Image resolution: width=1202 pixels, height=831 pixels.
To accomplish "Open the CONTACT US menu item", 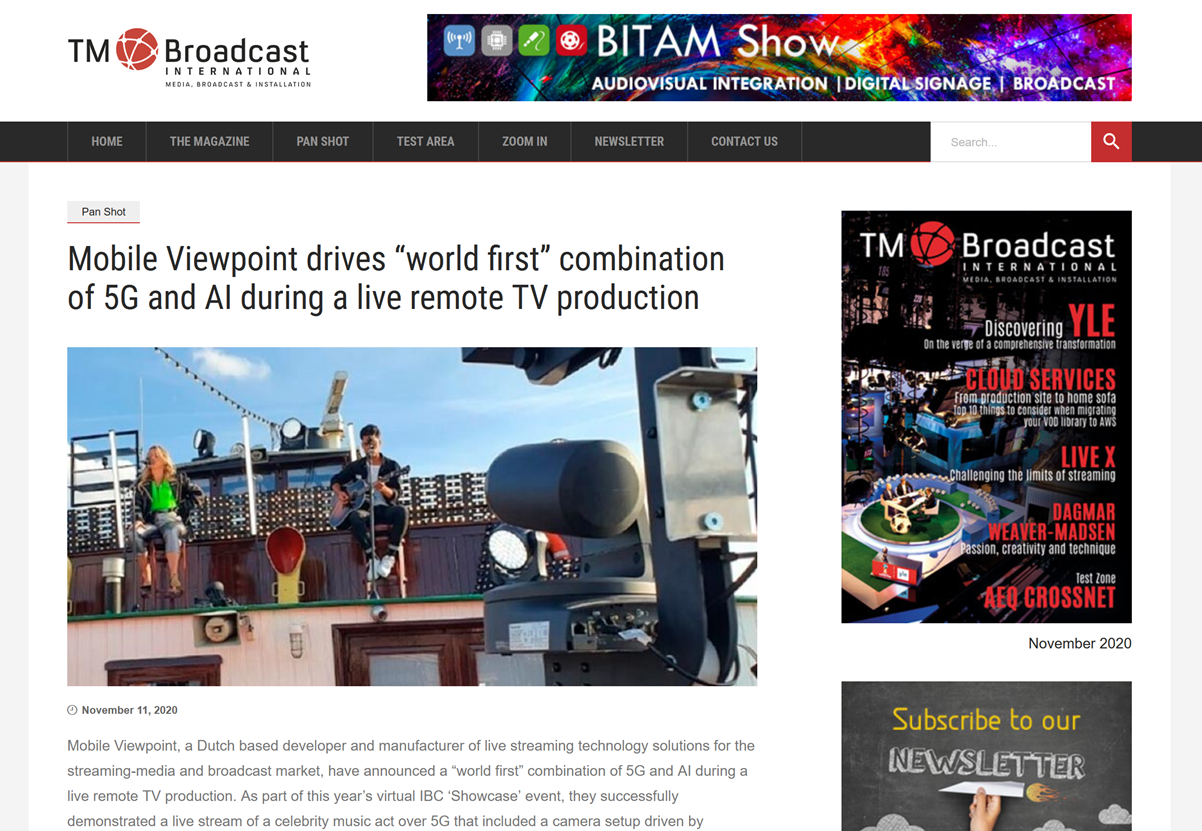I will pos(744,142).
